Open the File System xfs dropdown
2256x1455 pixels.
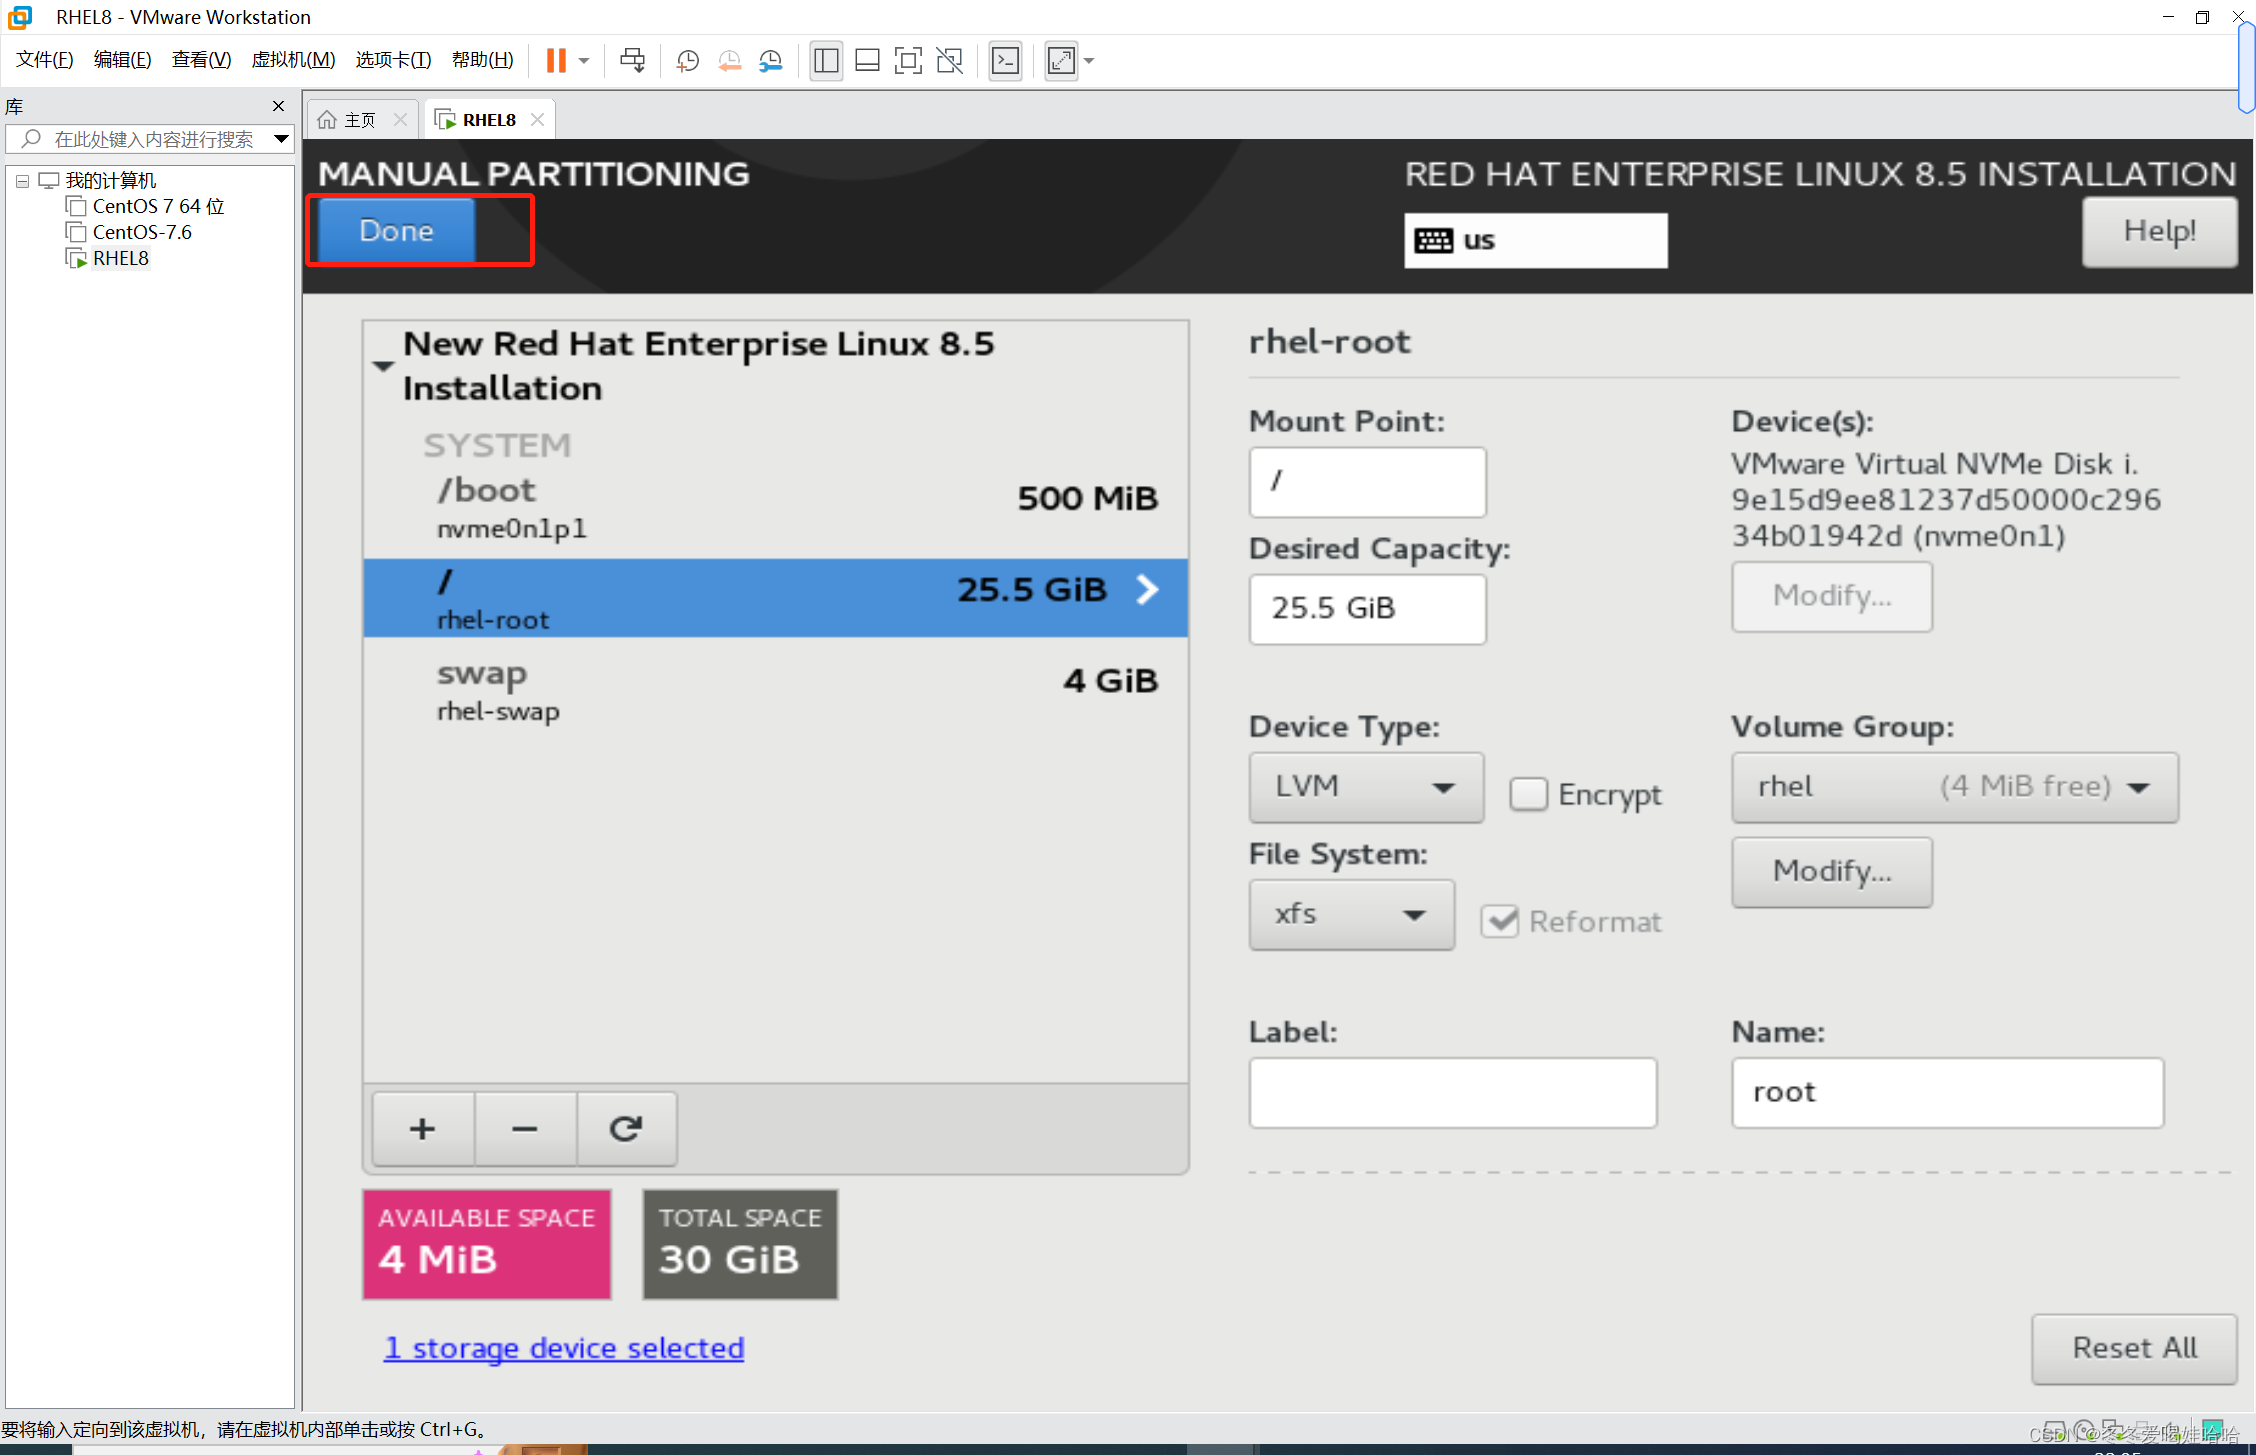1351,914
